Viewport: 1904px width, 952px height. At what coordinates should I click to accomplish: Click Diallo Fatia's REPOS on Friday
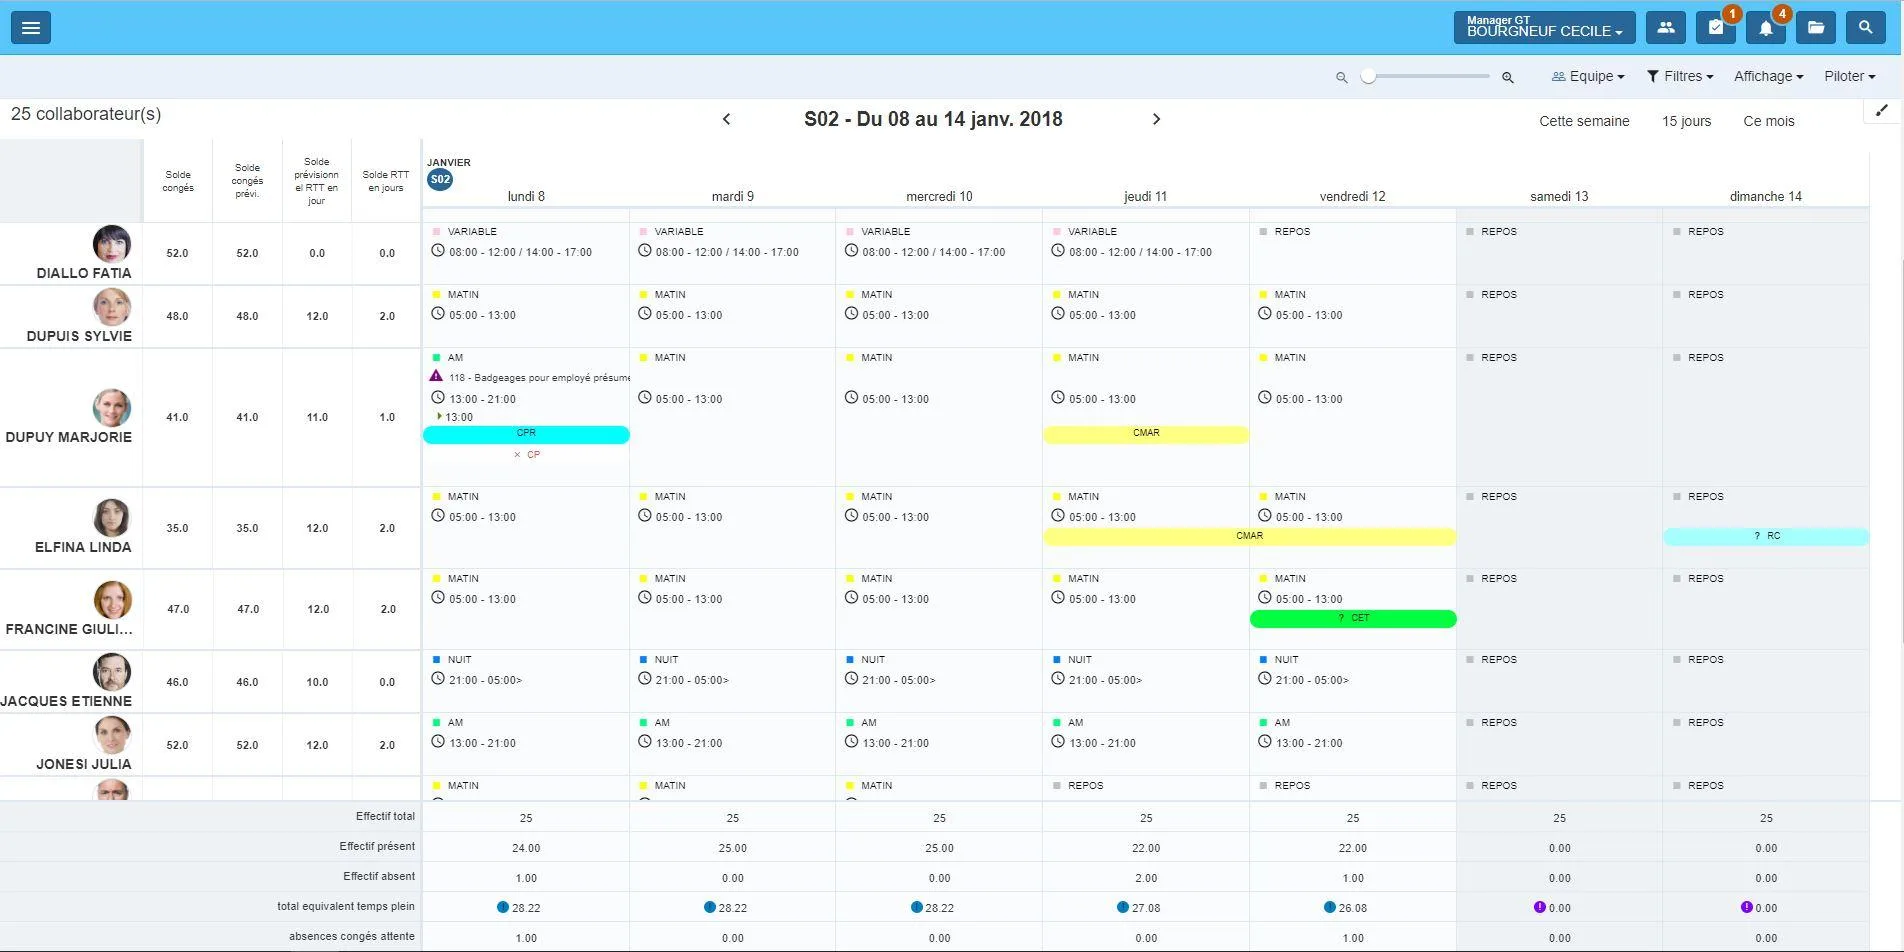(1285, 232)
